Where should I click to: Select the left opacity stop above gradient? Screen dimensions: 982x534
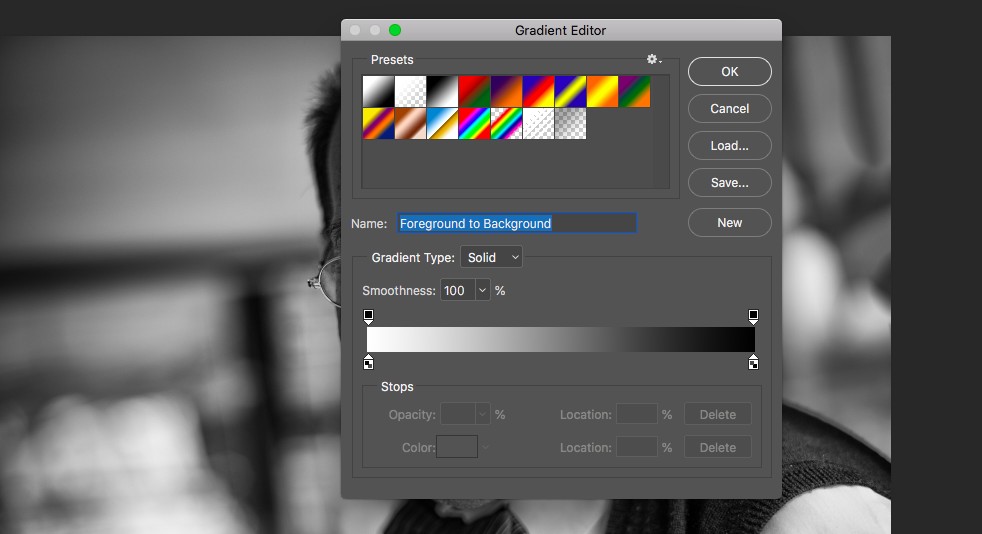point(368,316)
